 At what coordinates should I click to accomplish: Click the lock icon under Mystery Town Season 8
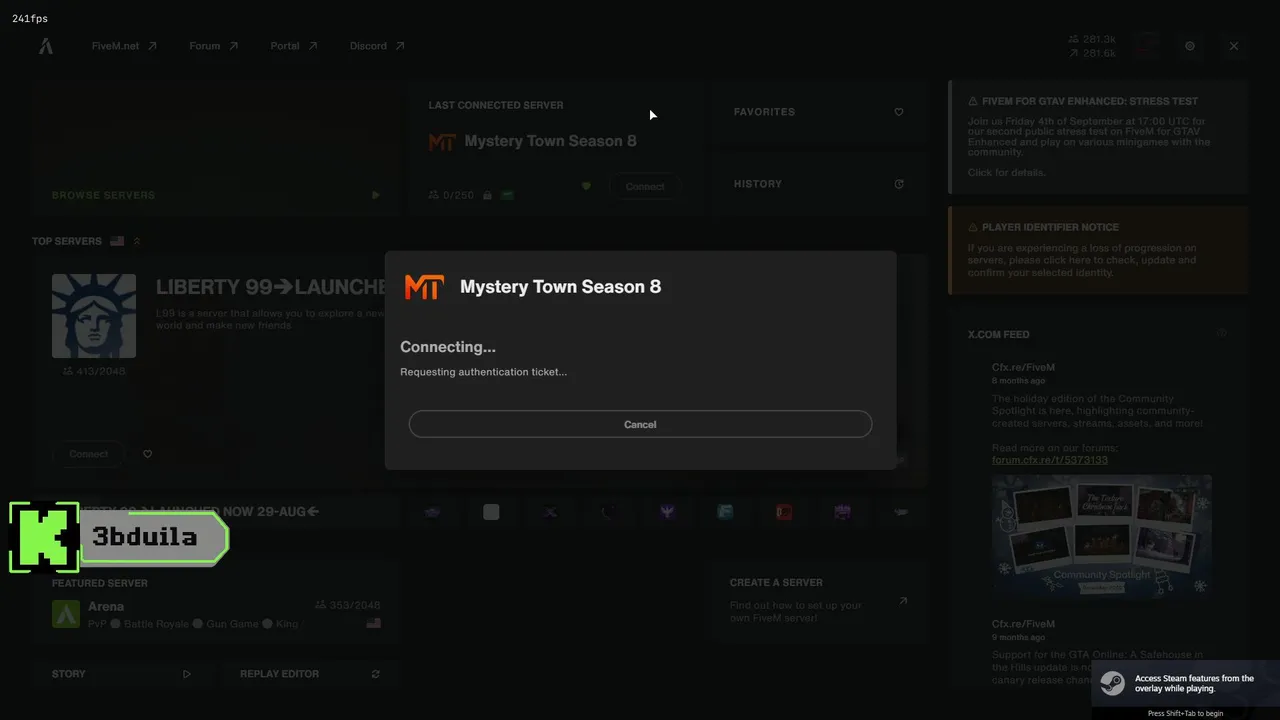[x=487, y=195]
